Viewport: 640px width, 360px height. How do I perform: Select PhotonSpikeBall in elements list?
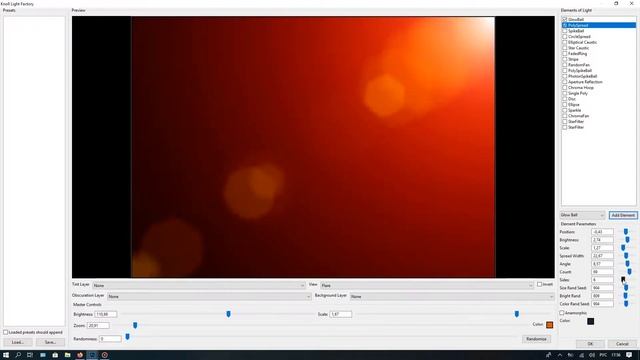pyautogui.click(x=582, y=76)
